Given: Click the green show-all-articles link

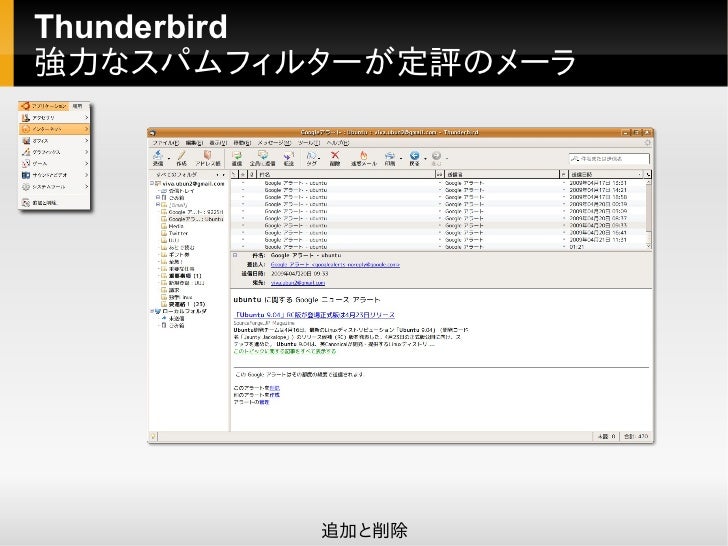Looking at the screenshot, I should (x=285, y=352).
